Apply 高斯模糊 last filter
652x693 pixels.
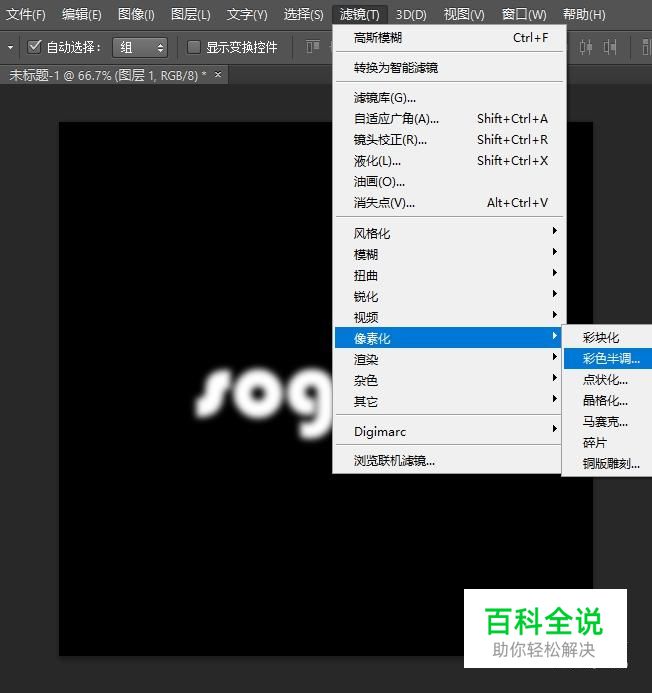(x=449, y=38)
